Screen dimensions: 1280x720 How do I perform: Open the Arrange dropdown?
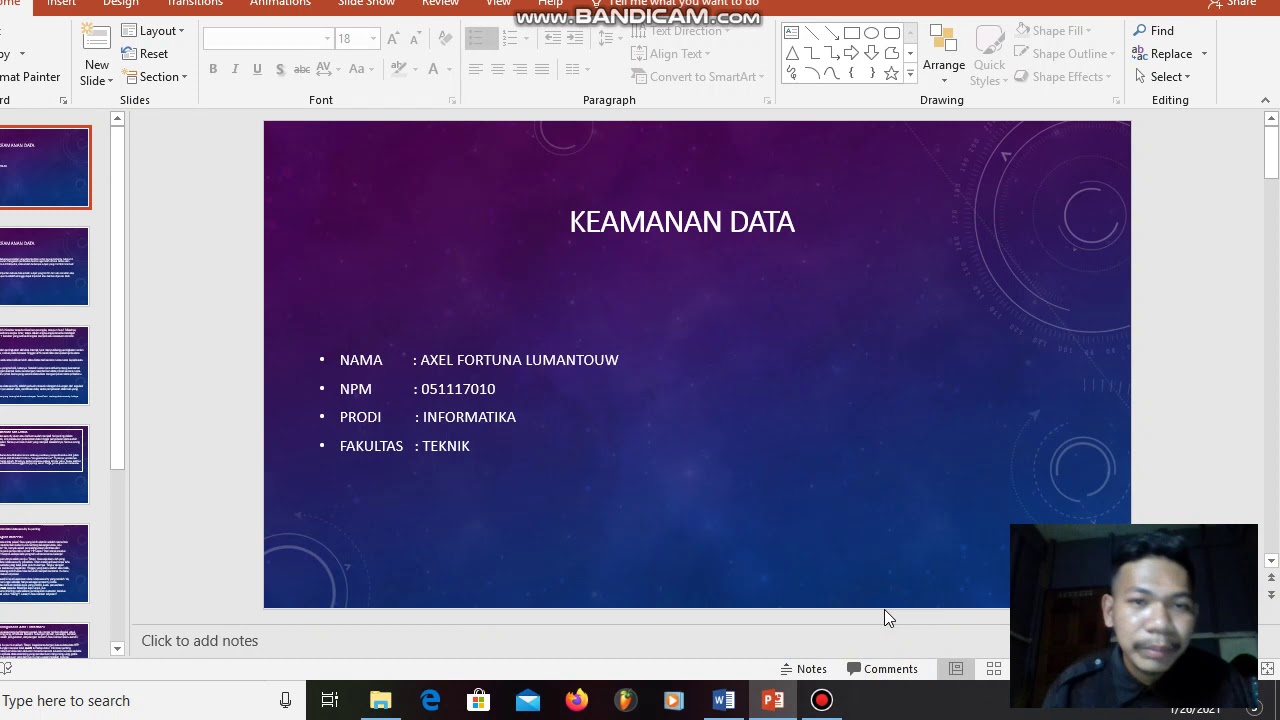pyautogui.click(x=944, y=56)
